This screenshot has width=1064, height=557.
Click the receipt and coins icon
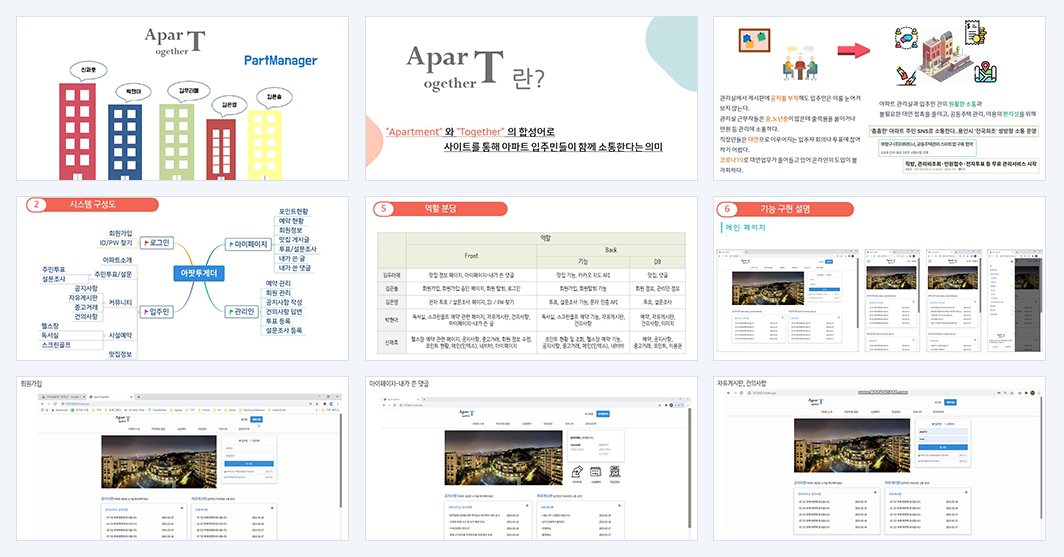(975, 33)
